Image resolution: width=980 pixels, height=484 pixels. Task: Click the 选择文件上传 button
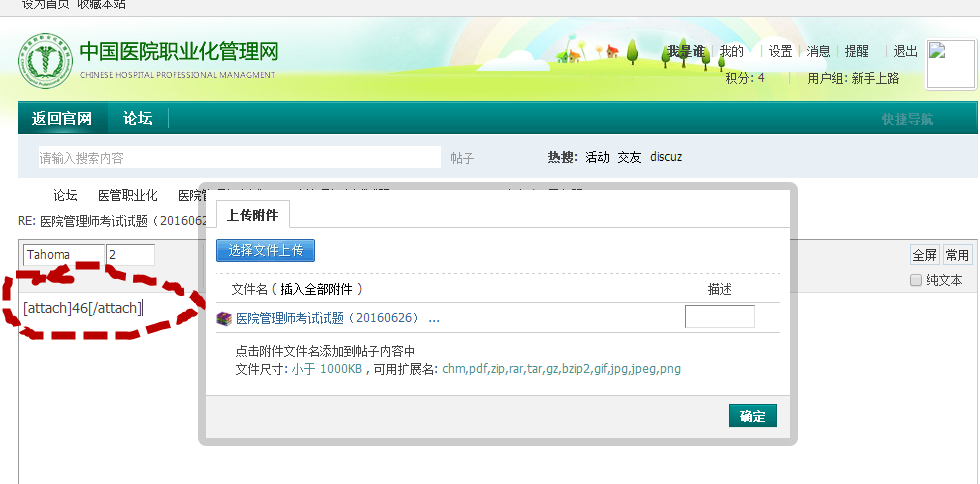pyautogui.click(x=265, y=250)
